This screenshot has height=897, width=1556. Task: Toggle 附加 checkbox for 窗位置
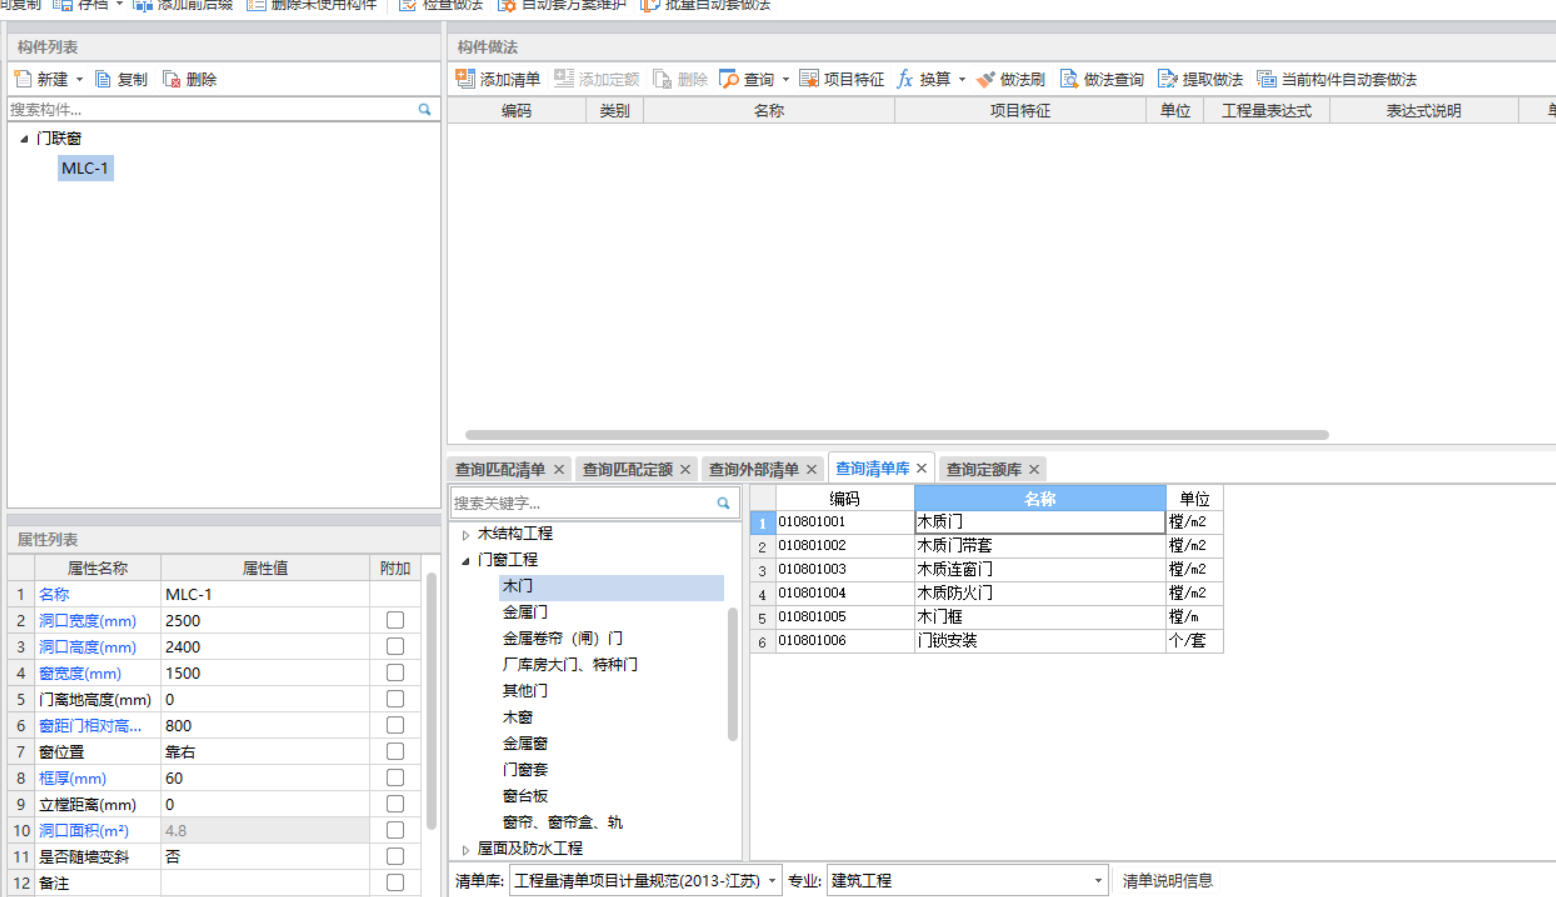click(x=395, y=751)
